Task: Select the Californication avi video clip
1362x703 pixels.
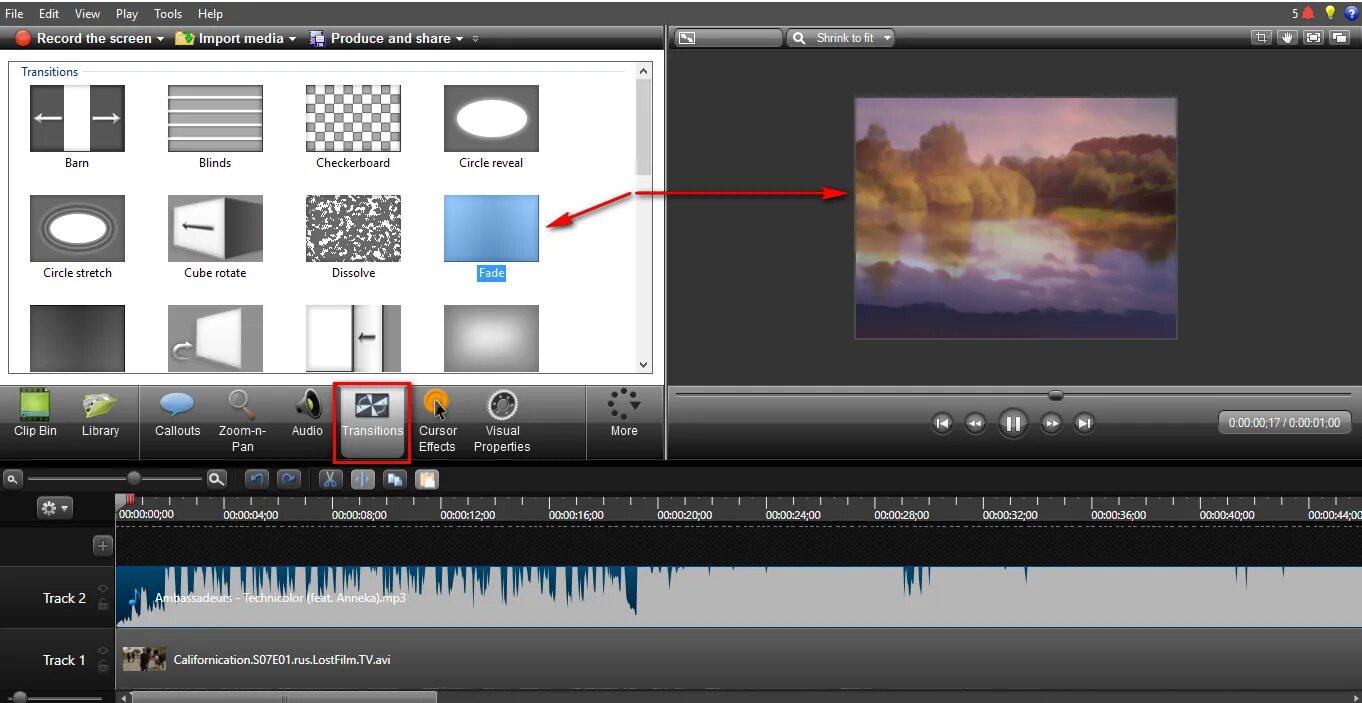Action: (x=739, y=659)
